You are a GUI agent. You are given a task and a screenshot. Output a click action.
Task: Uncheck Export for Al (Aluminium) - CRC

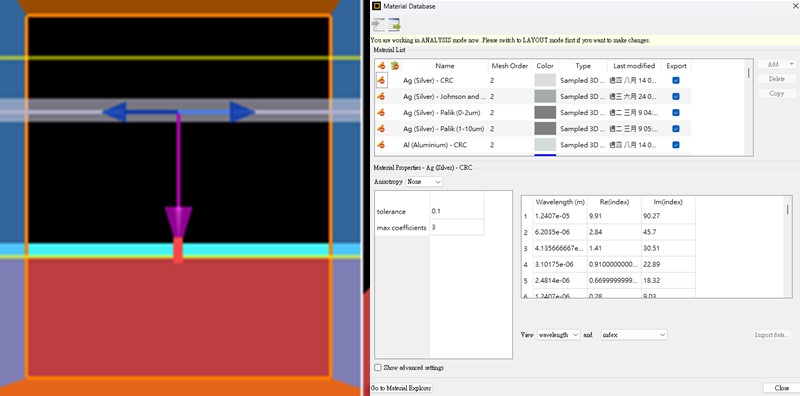676,145
